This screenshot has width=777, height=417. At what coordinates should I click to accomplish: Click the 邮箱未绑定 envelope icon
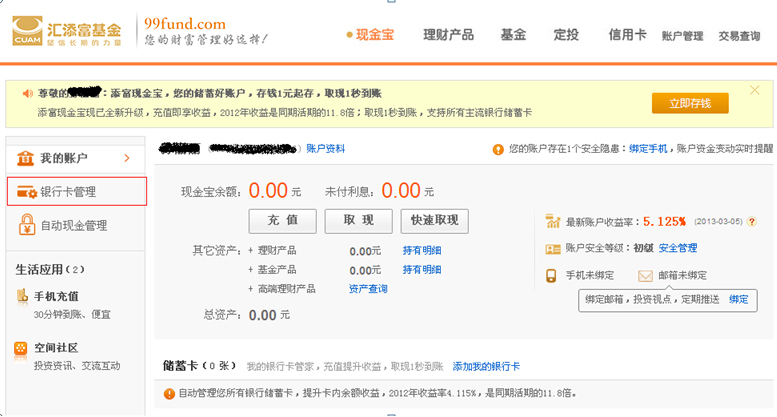[645, 275]
